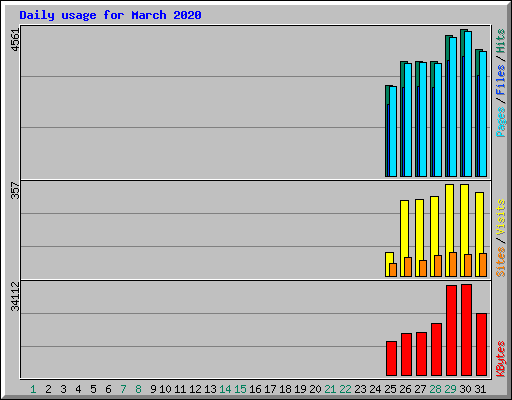
Task: Click the cyan 'Pages' legend label
Action: click(x=500, y=122)
